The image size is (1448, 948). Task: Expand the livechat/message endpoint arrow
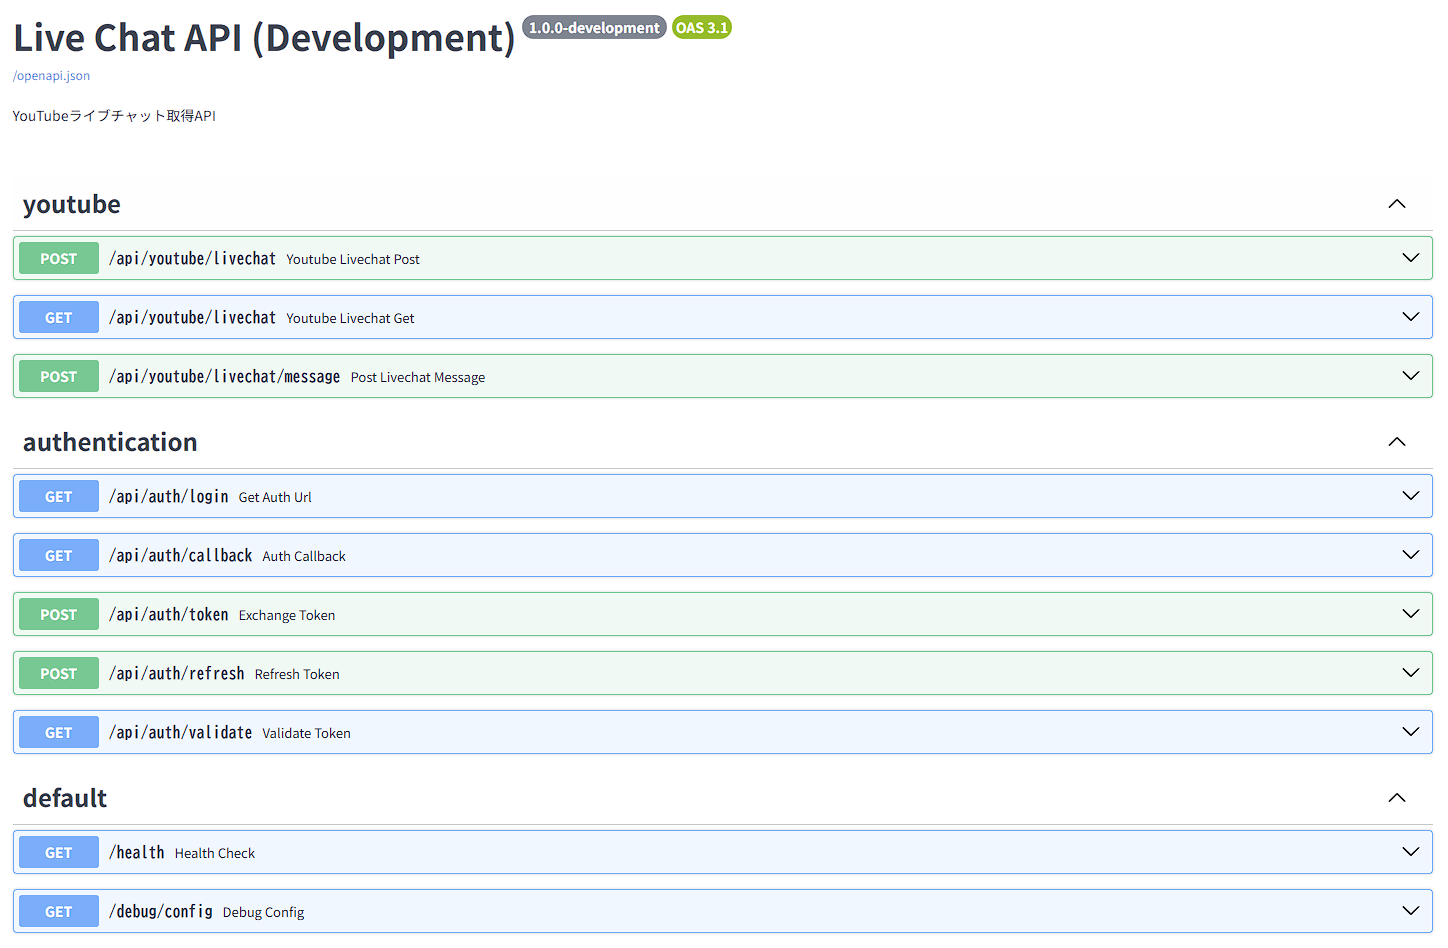tap(1411, 376)
